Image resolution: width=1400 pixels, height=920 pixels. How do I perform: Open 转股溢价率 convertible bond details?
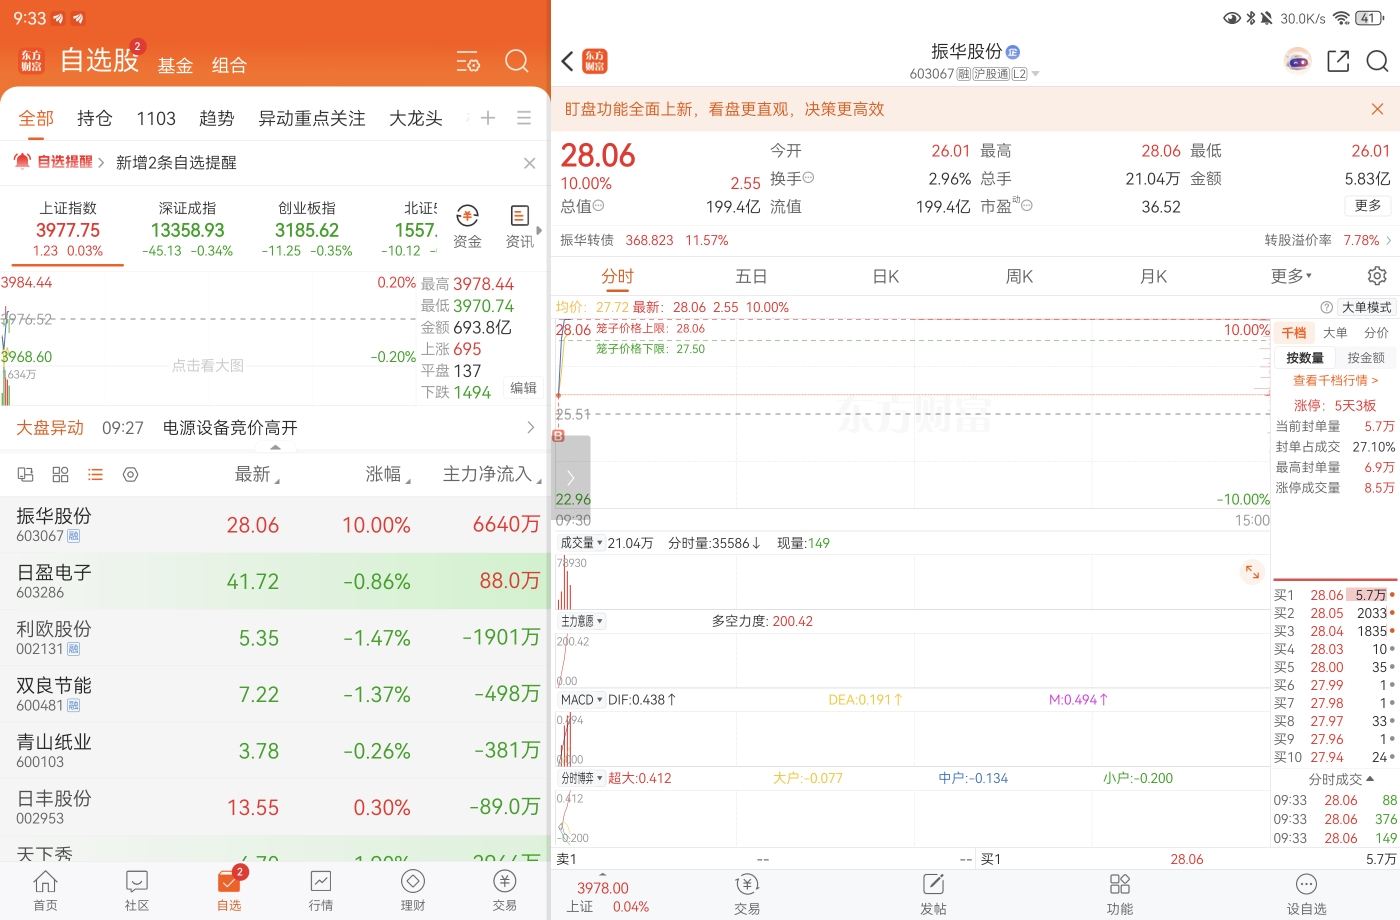pyautogui.click(x=1328, y=240)
